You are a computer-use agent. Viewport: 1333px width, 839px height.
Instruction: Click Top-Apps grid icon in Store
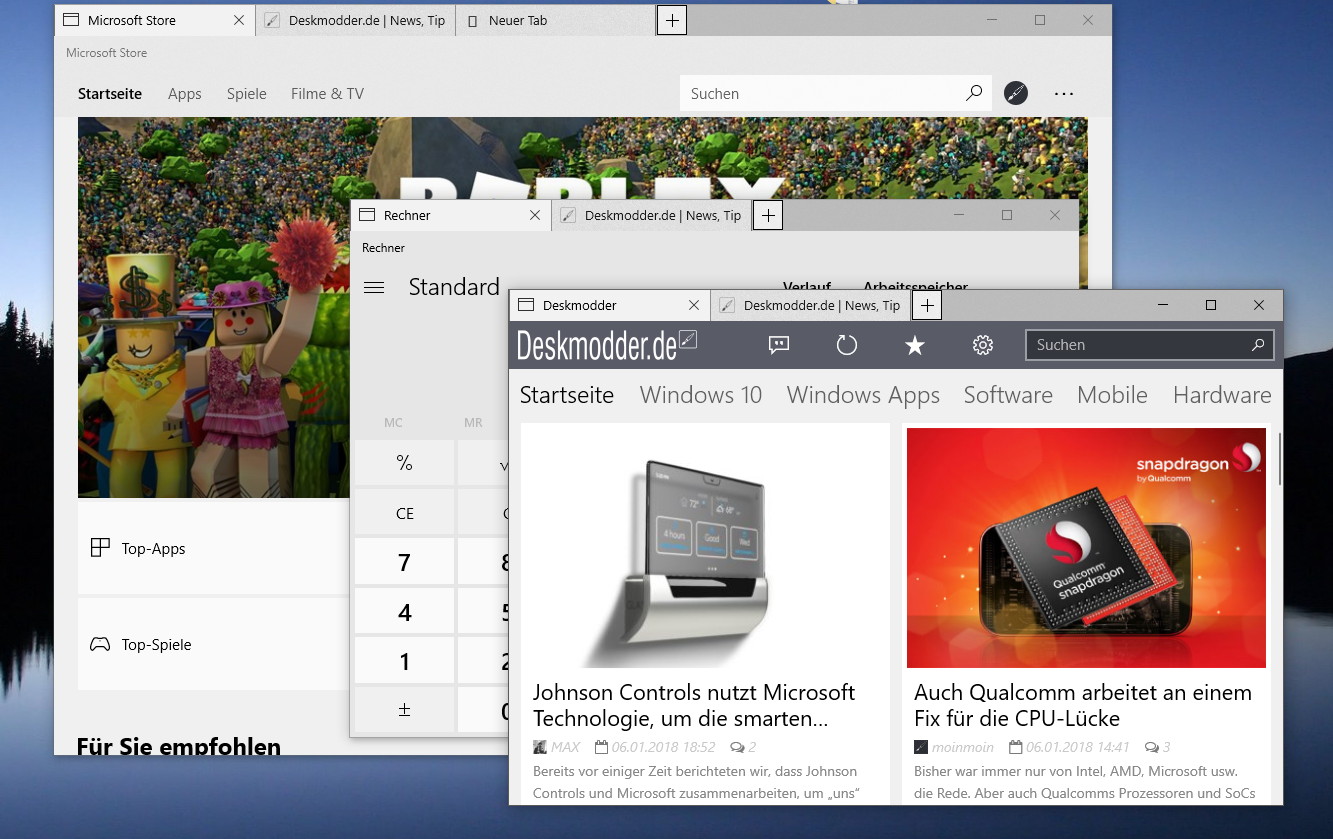pos(100,548)
